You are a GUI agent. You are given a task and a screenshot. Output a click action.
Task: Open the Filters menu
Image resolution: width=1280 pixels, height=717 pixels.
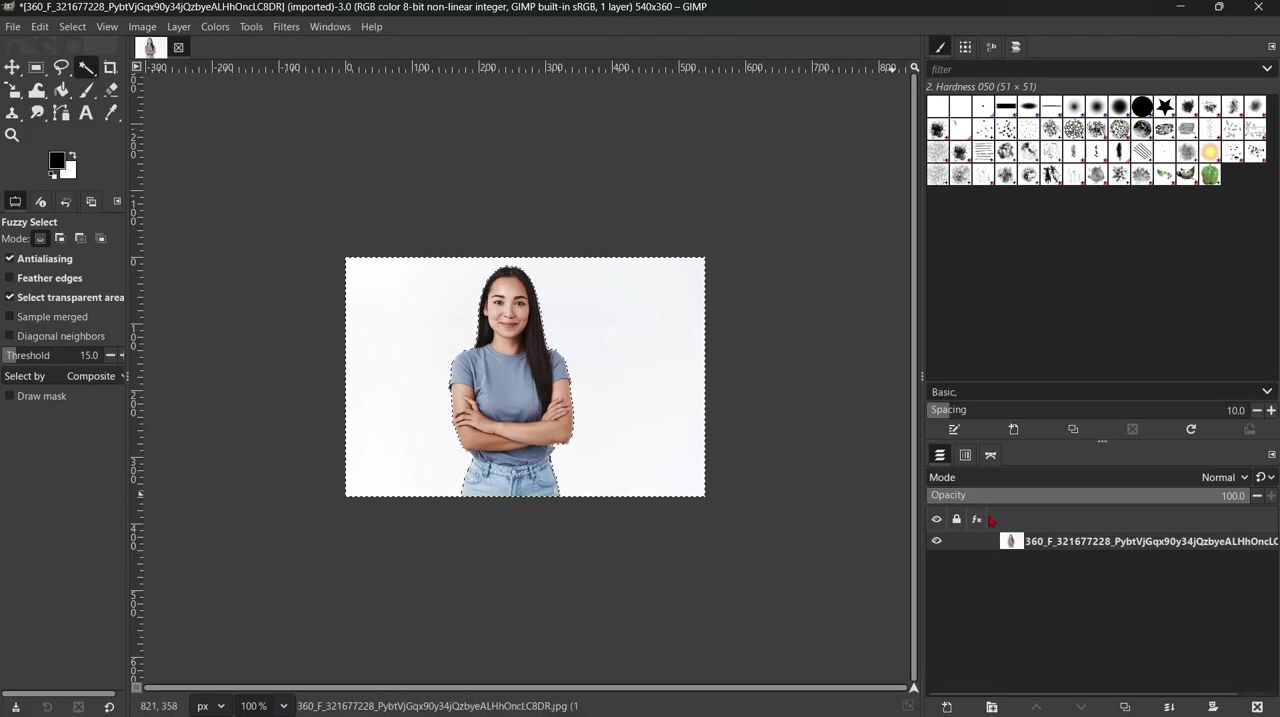tap(286, 27)
